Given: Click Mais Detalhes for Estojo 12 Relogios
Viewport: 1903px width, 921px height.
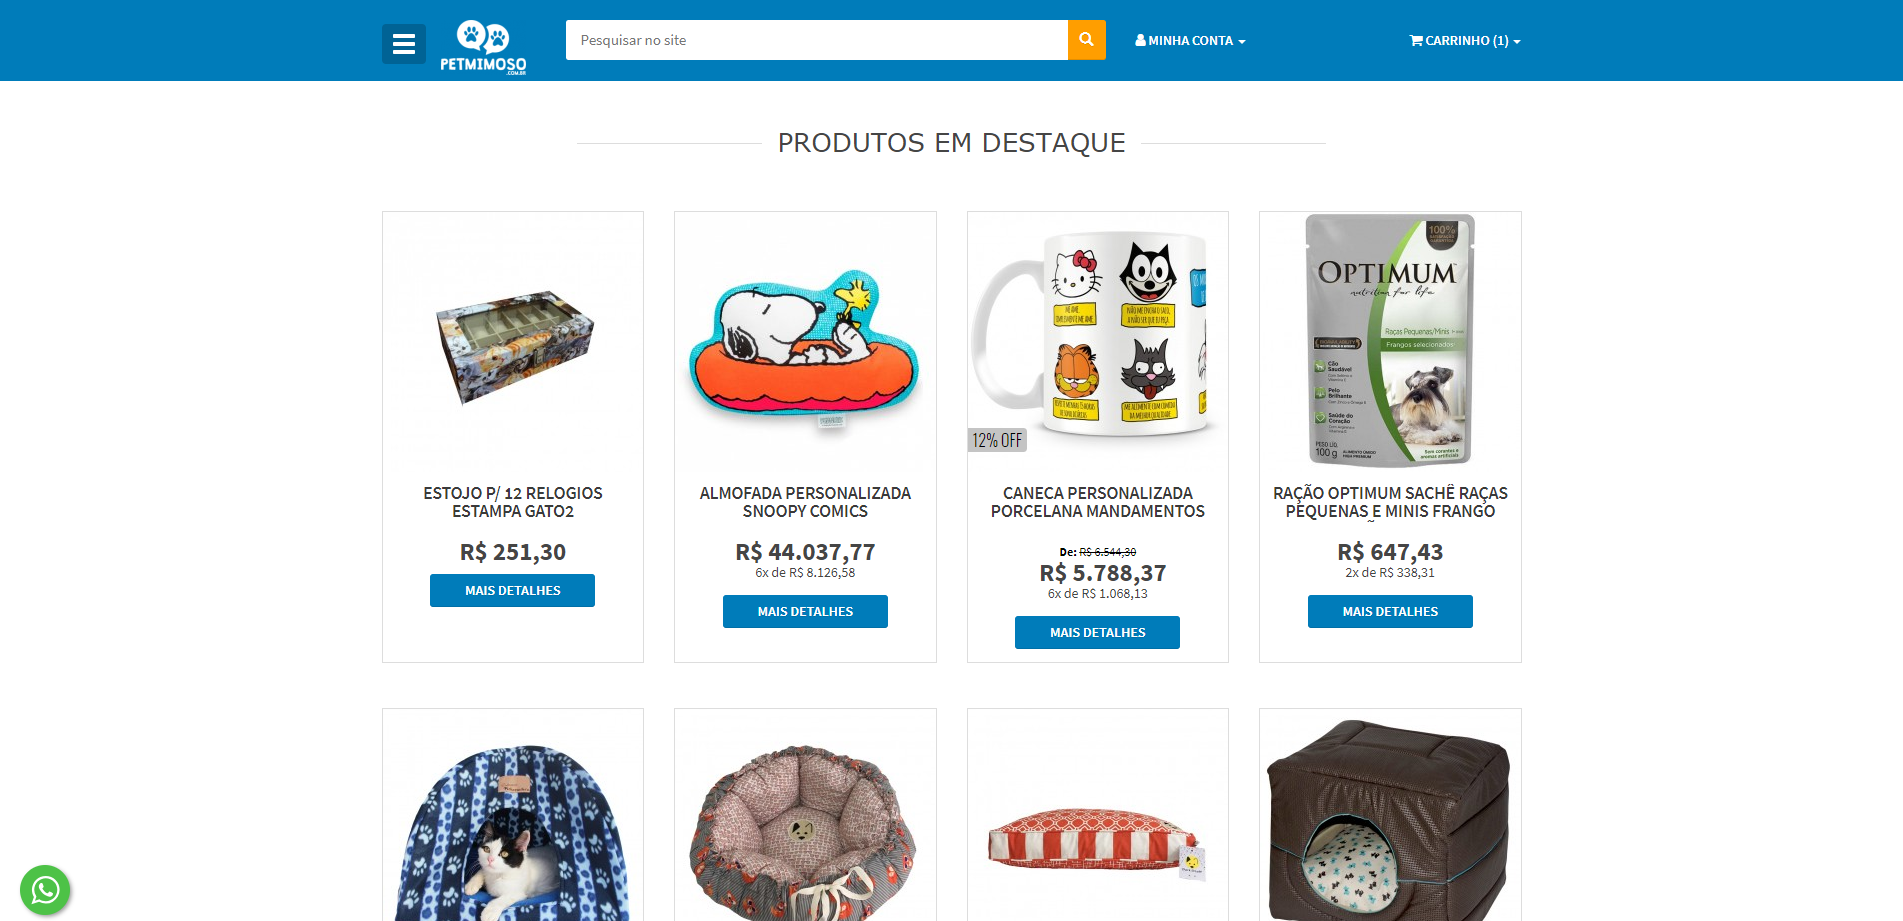Looking at the screenshot, I should click(512, 590).
